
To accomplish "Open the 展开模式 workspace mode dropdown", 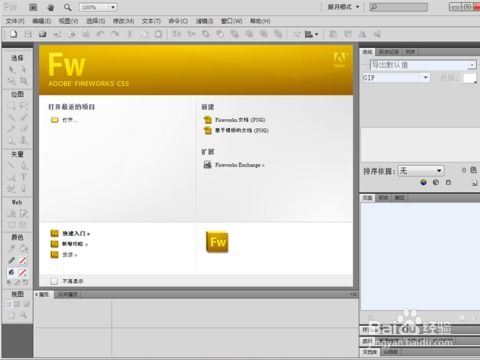I will 343,7.
